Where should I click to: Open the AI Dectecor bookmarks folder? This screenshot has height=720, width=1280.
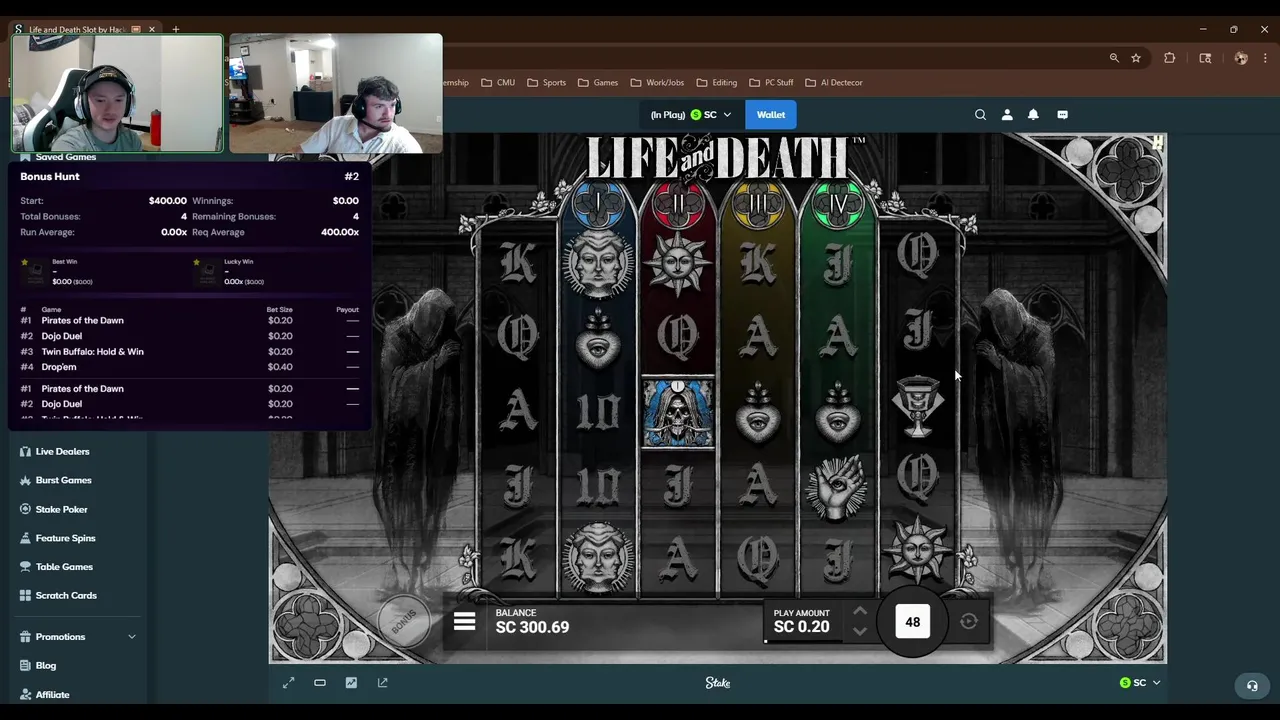tap(834, 83)
